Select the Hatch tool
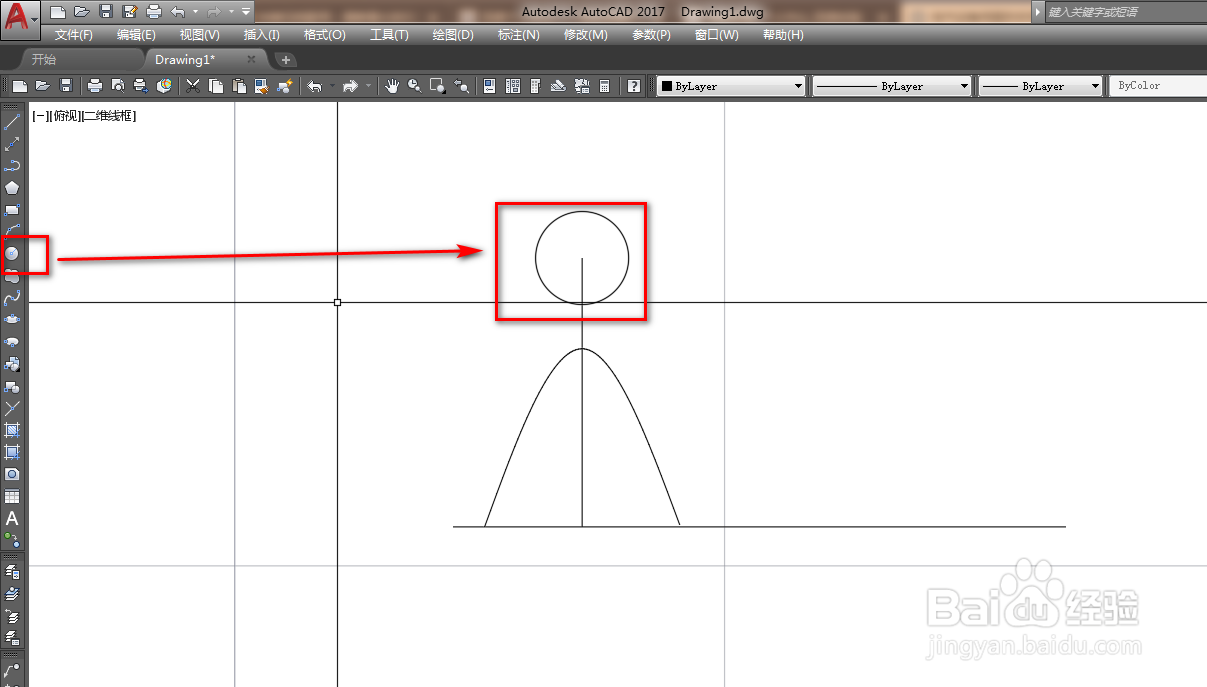The height and width of the screenshot is (687, 1207). (x=12, y=430)
